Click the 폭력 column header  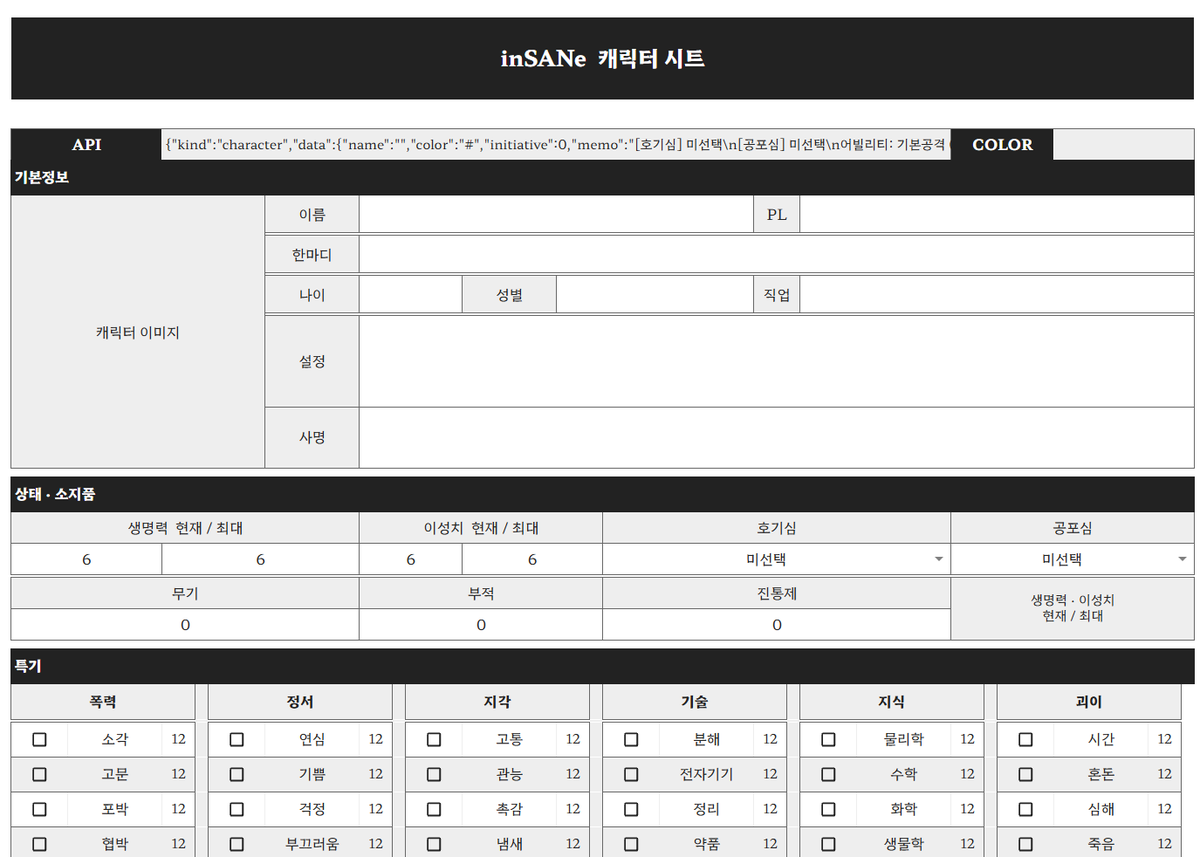103,702
